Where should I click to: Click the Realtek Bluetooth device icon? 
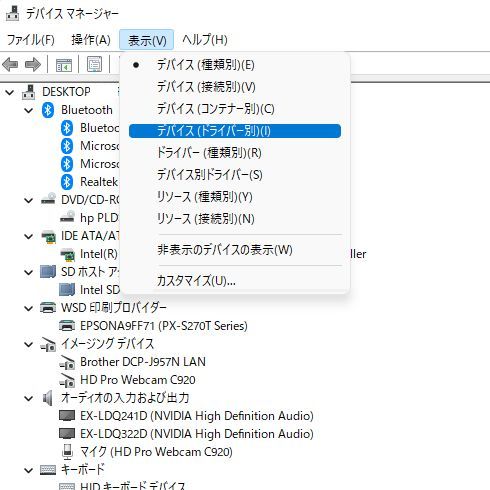click(67, 182)
